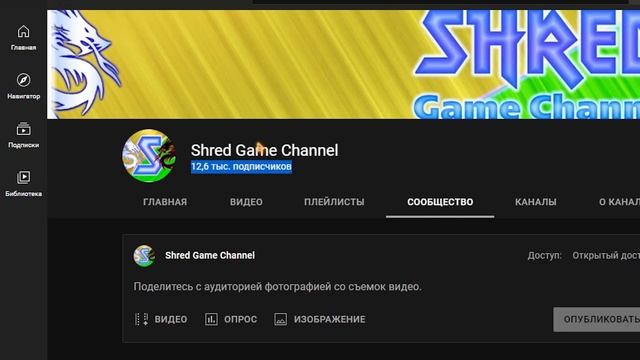This screenshot has width=640, height=360.
Task: Select the СООБЩЕСТВО tab
Action: tap(440, 202)
